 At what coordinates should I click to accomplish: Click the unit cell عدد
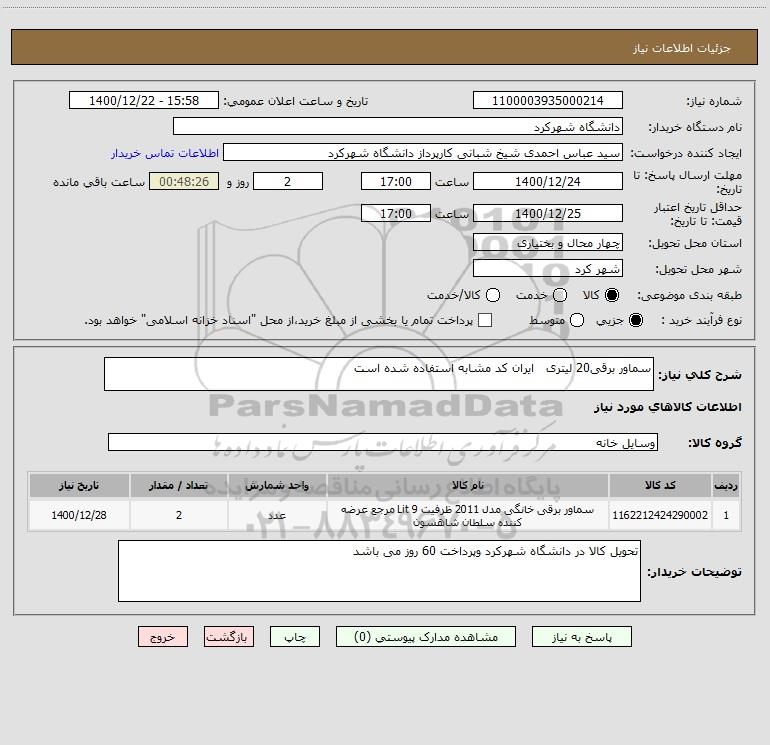pos(277,515)
